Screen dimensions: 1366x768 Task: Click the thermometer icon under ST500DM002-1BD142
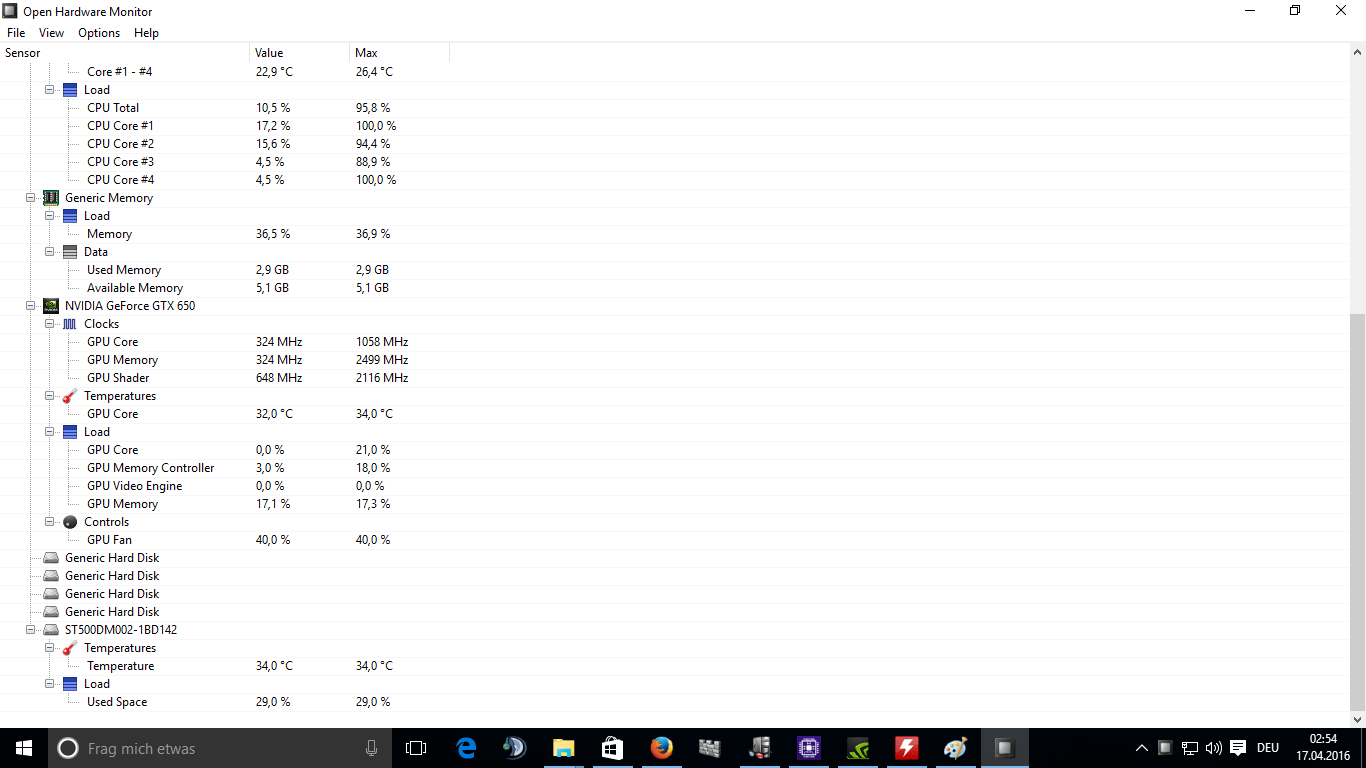[70, 648]
